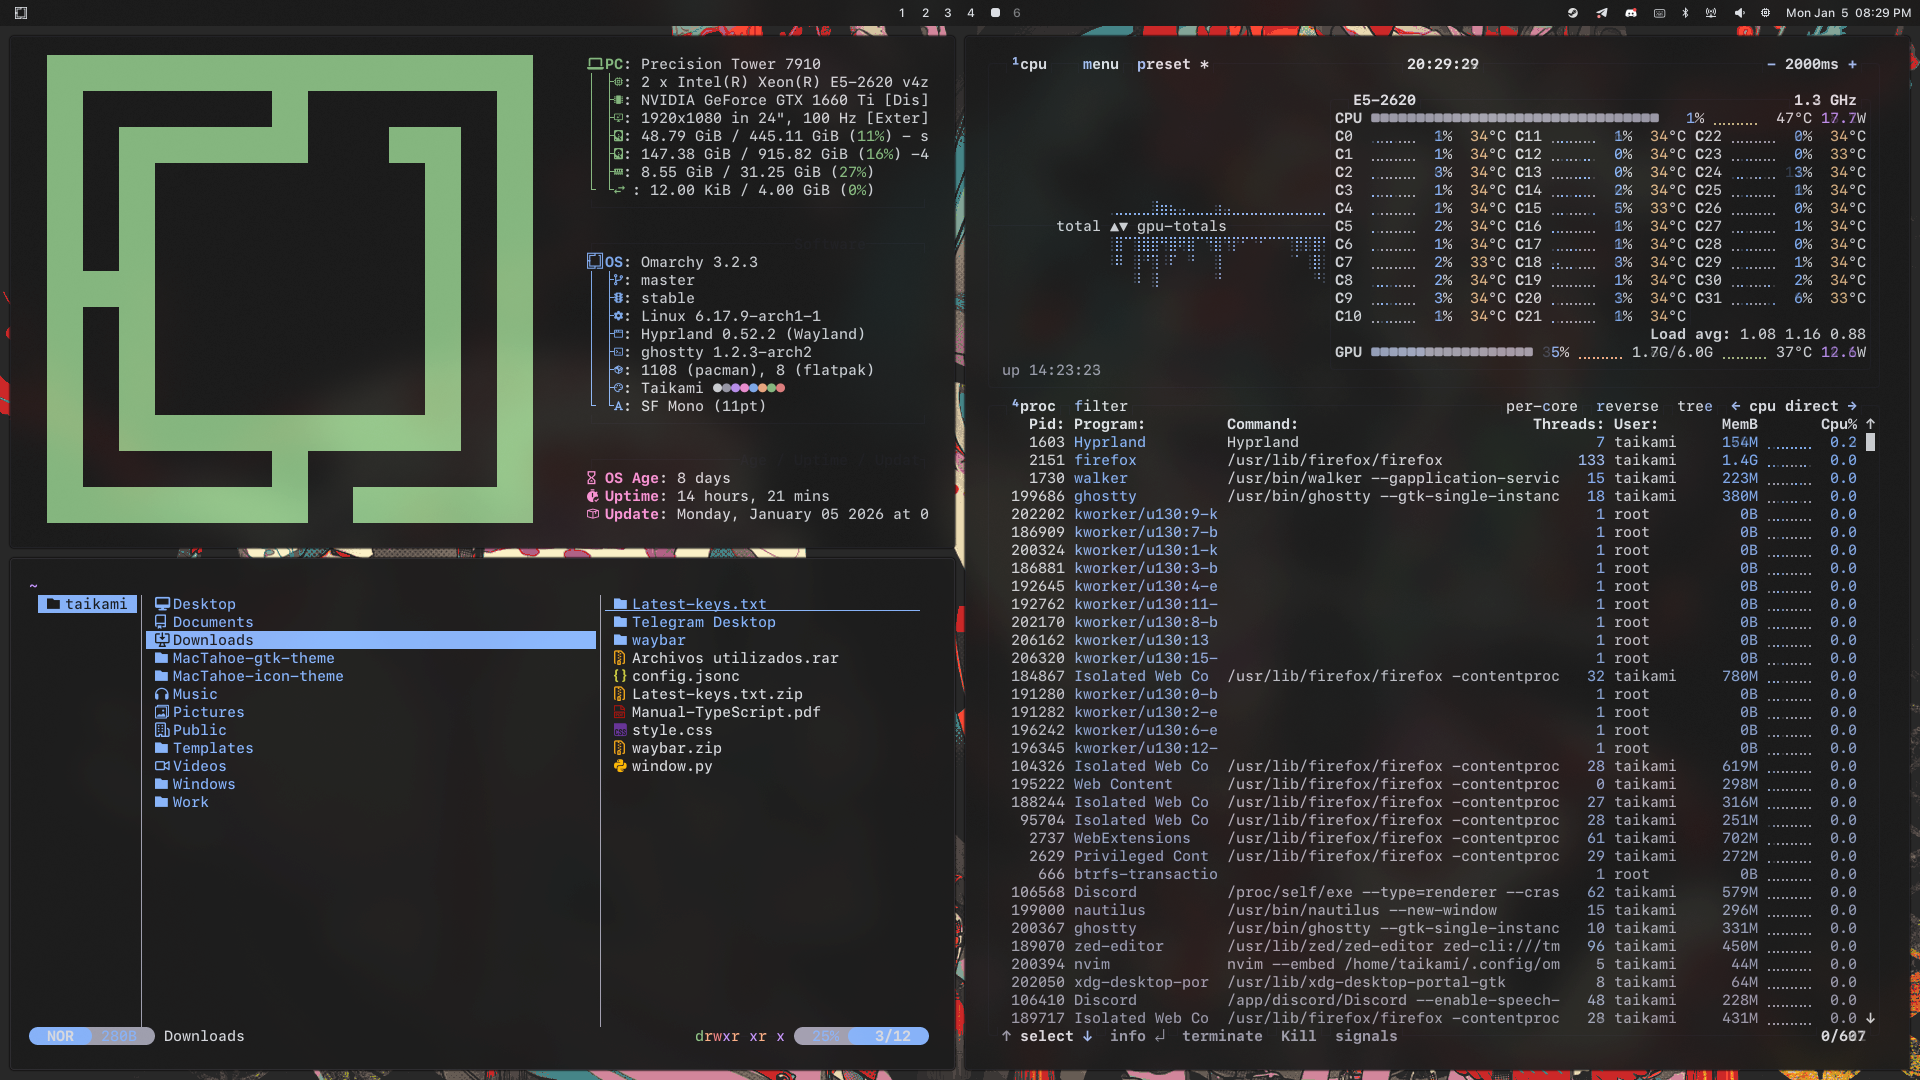This screenshot has height=1080, width=1920.
Task: Select the Windows folder in yazi
Action: [x=371, y=784]
